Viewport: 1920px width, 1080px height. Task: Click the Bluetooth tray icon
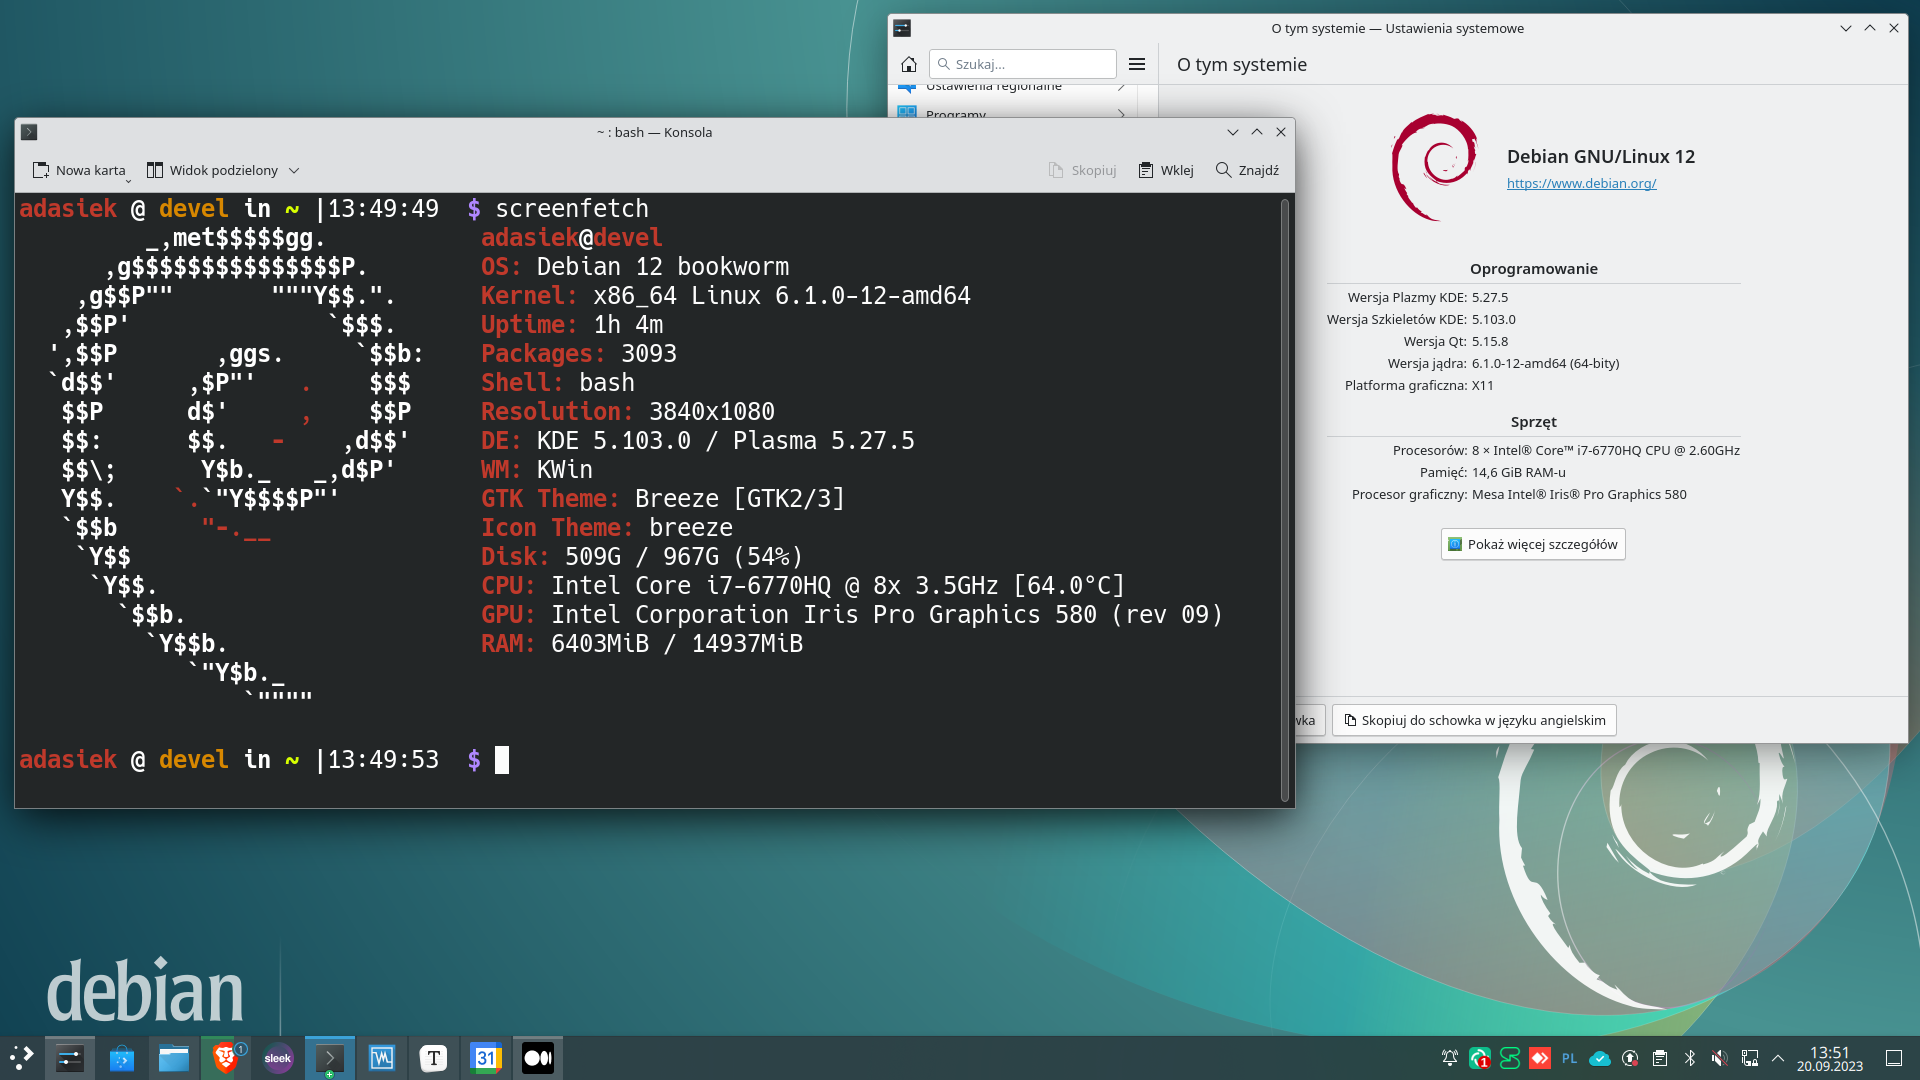(1690, 1058)
